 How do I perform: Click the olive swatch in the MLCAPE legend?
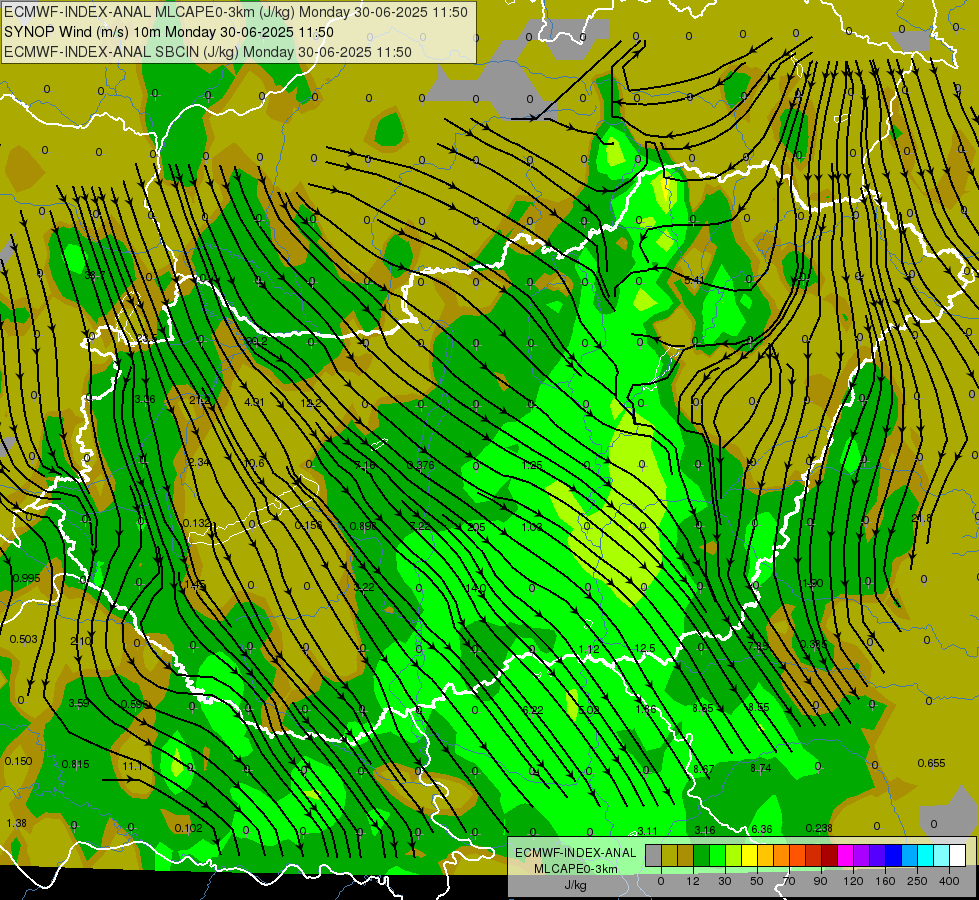click(669, 855)
